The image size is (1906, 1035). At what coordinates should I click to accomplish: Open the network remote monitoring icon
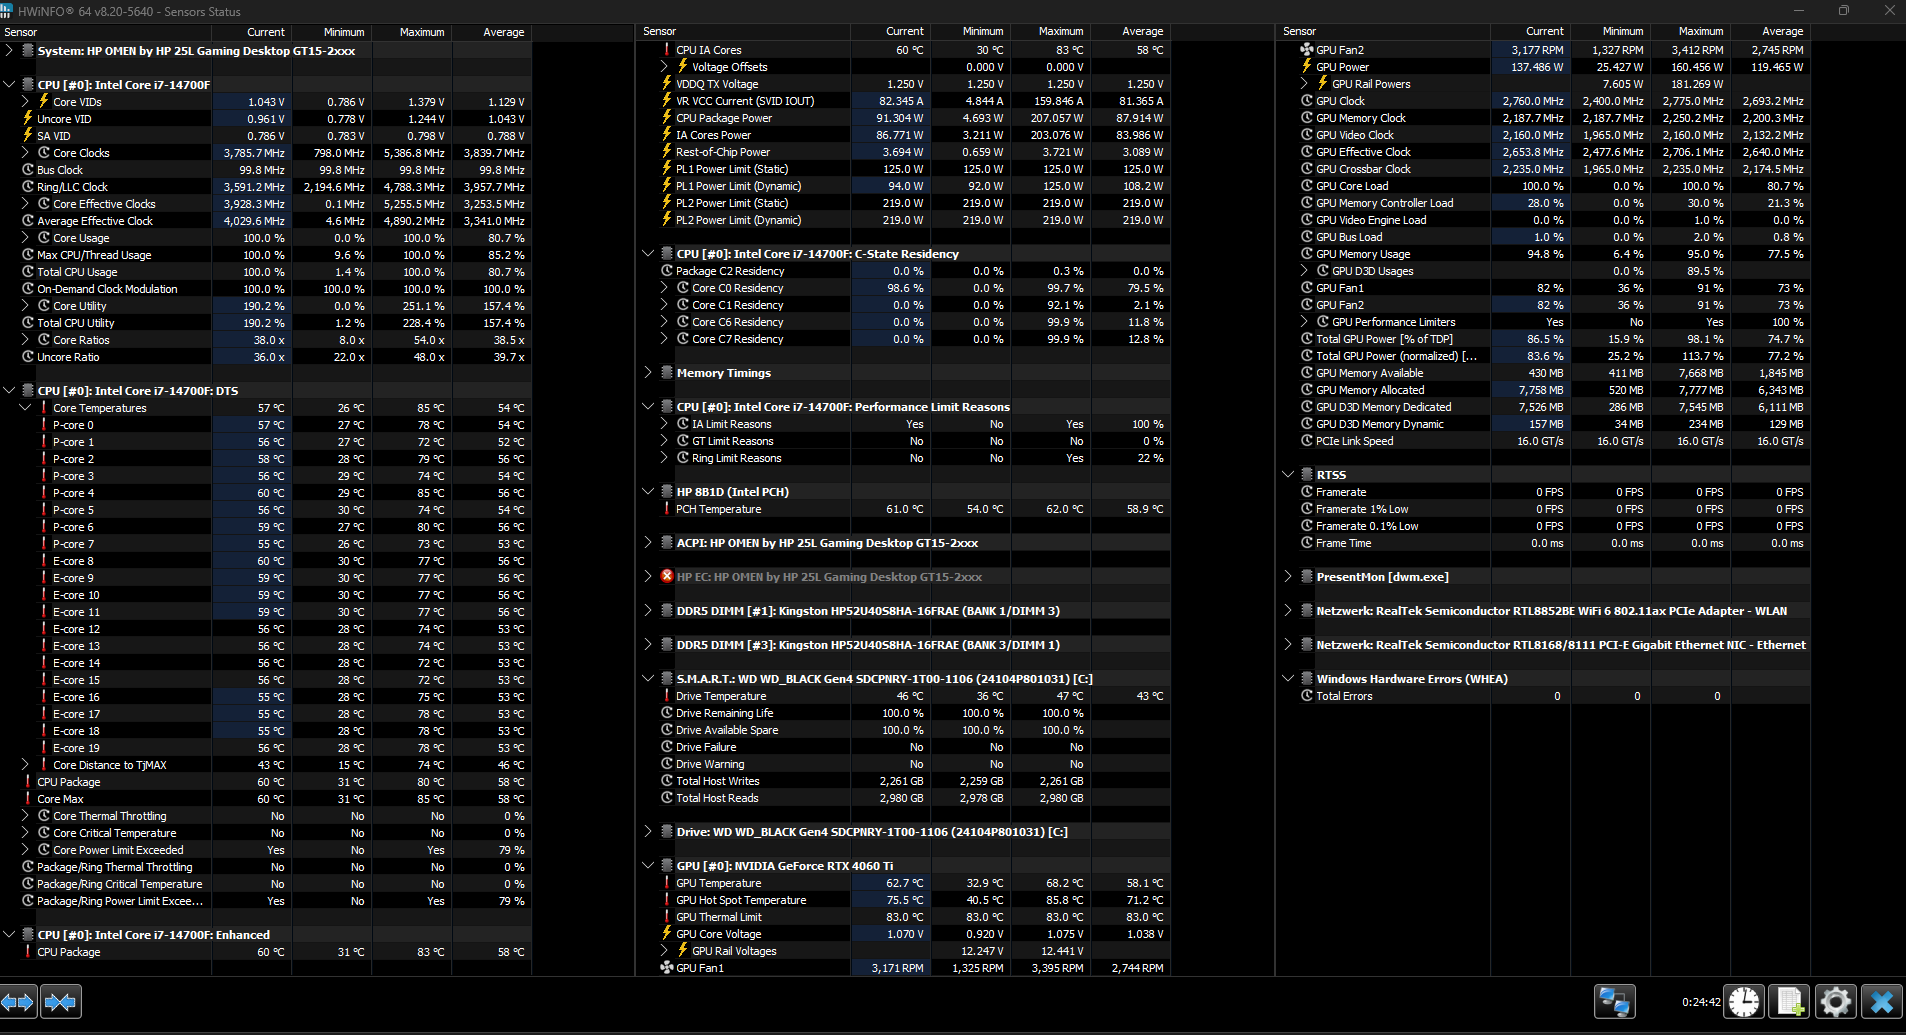click(x=1614, y=1001)
